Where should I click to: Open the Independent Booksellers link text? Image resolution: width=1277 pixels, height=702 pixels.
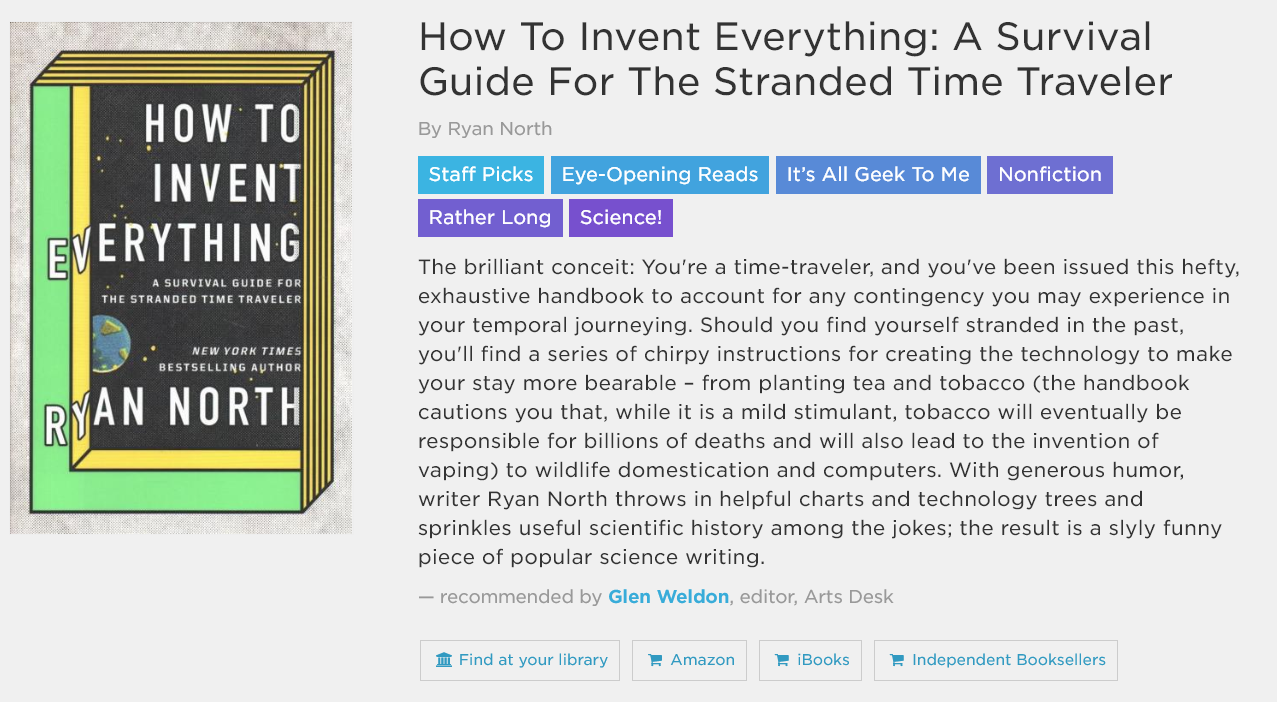coord(1008,660)
